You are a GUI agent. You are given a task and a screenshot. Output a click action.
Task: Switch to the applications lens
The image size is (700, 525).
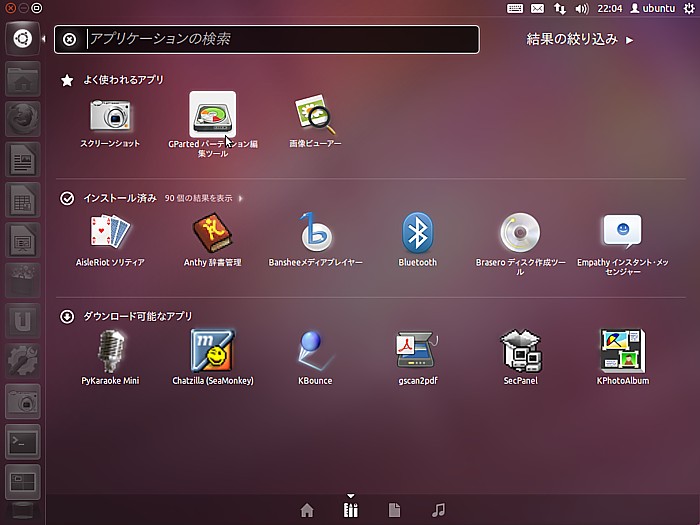[x=351, y=510]
